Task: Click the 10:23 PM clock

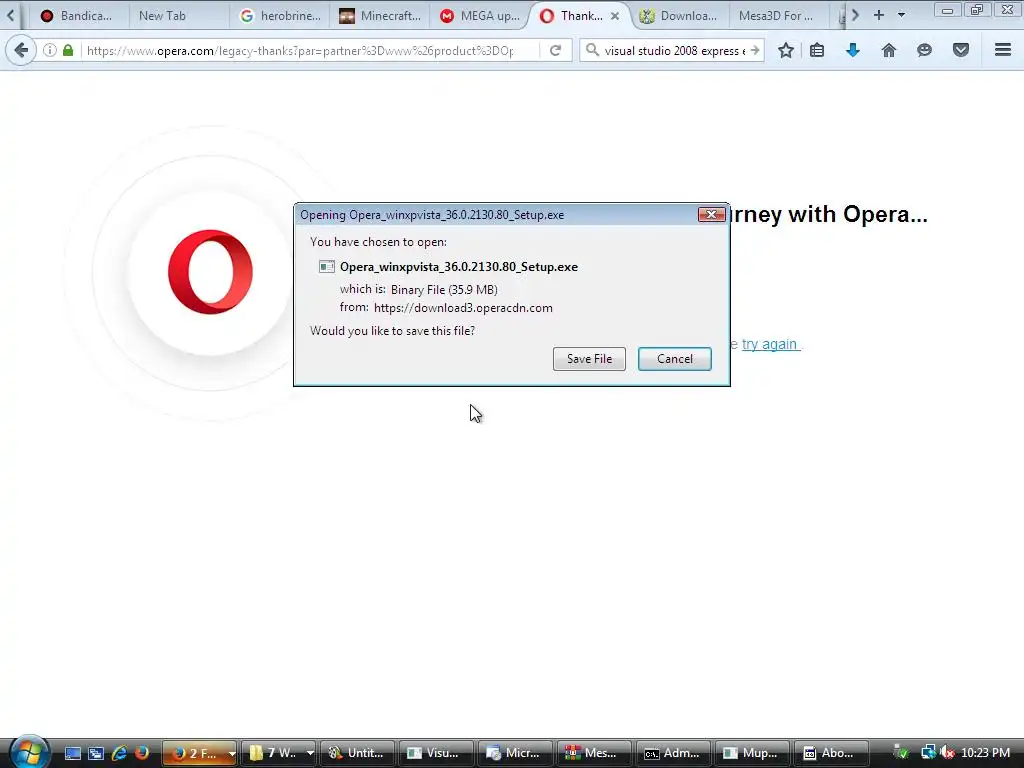Action: (x=985, y=753)
